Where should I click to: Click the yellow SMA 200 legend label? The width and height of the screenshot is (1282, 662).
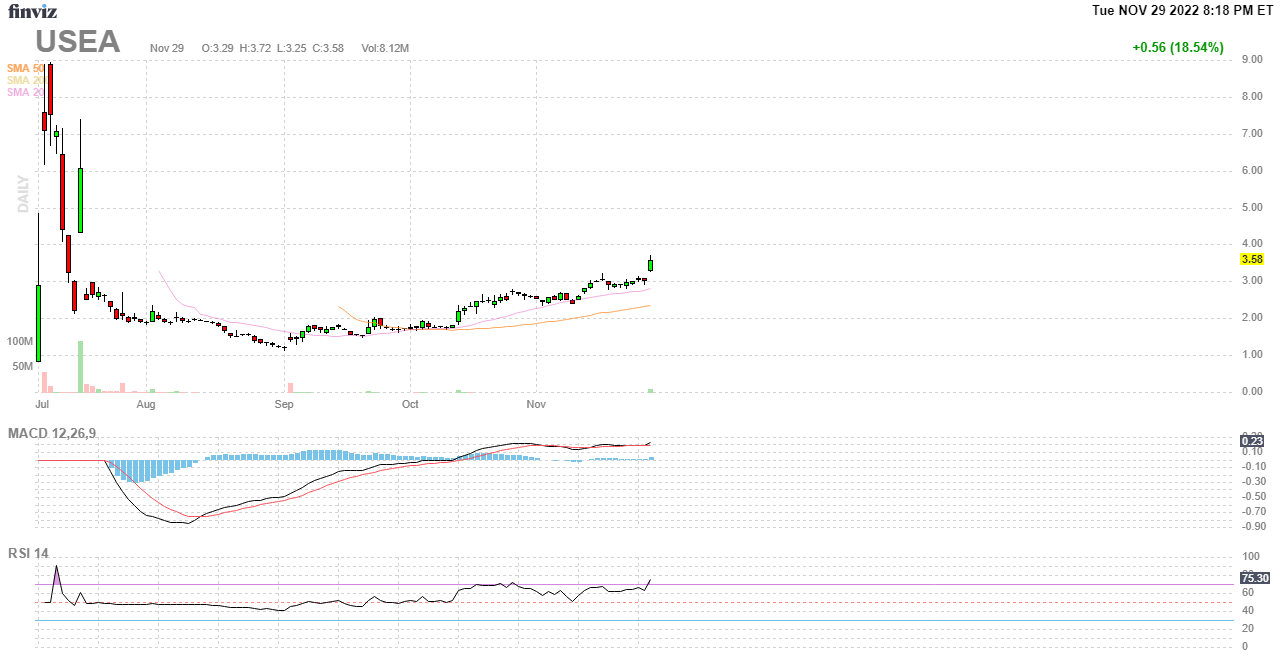click(25, 80)
